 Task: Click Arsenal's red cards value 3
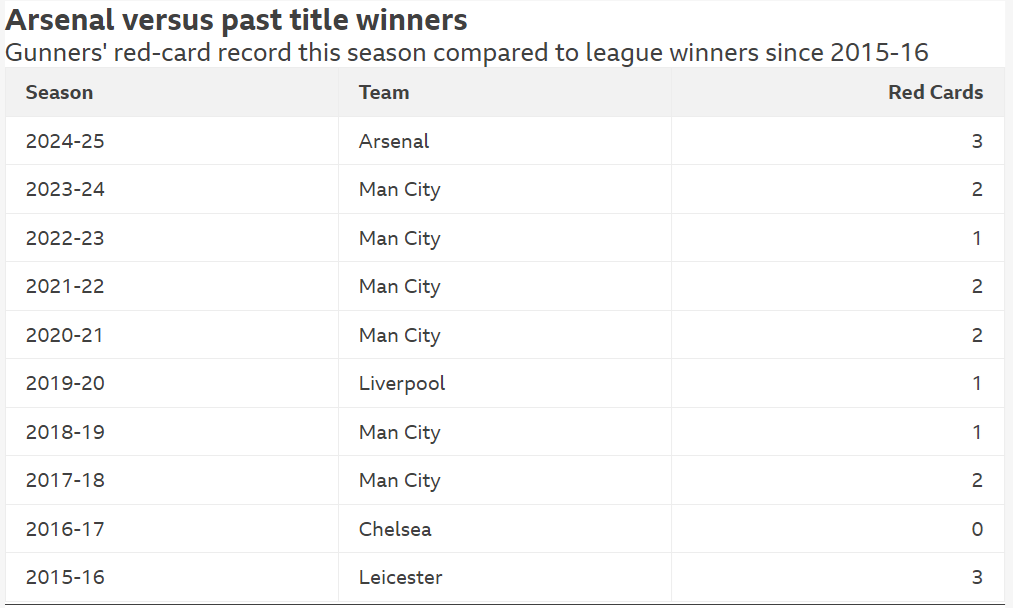977,141
